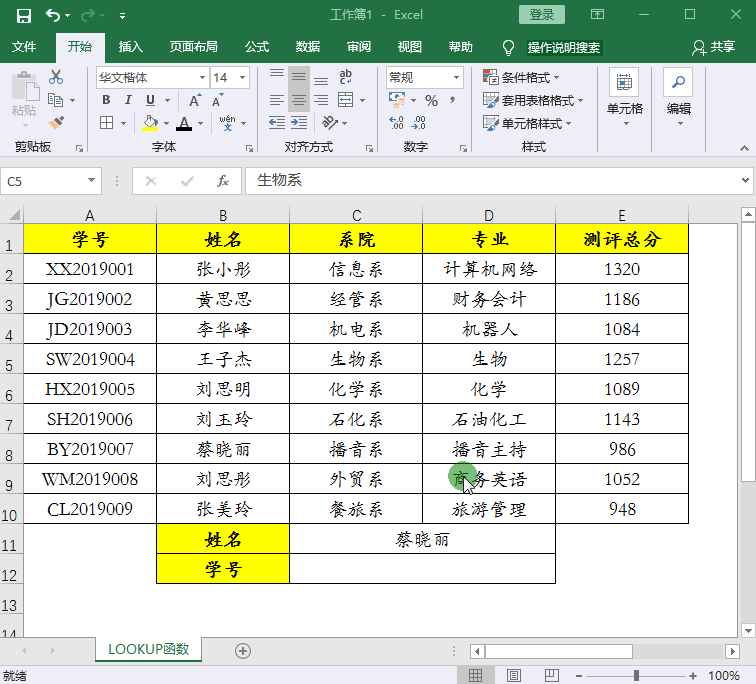The image size is (756, 684).
Task: Activate the Format Painter brush
Action: click(56, 123)
